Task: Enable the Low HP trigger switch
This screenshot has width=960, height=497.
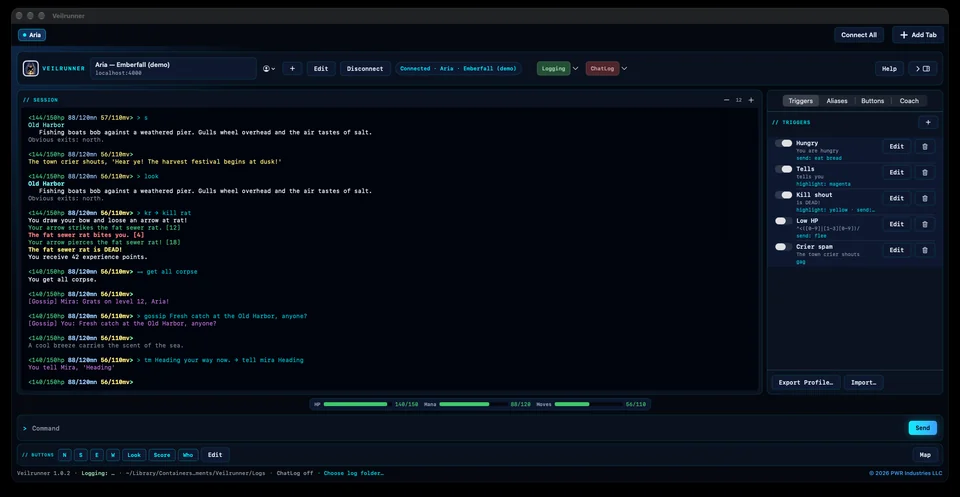Action: click(784, 220)
